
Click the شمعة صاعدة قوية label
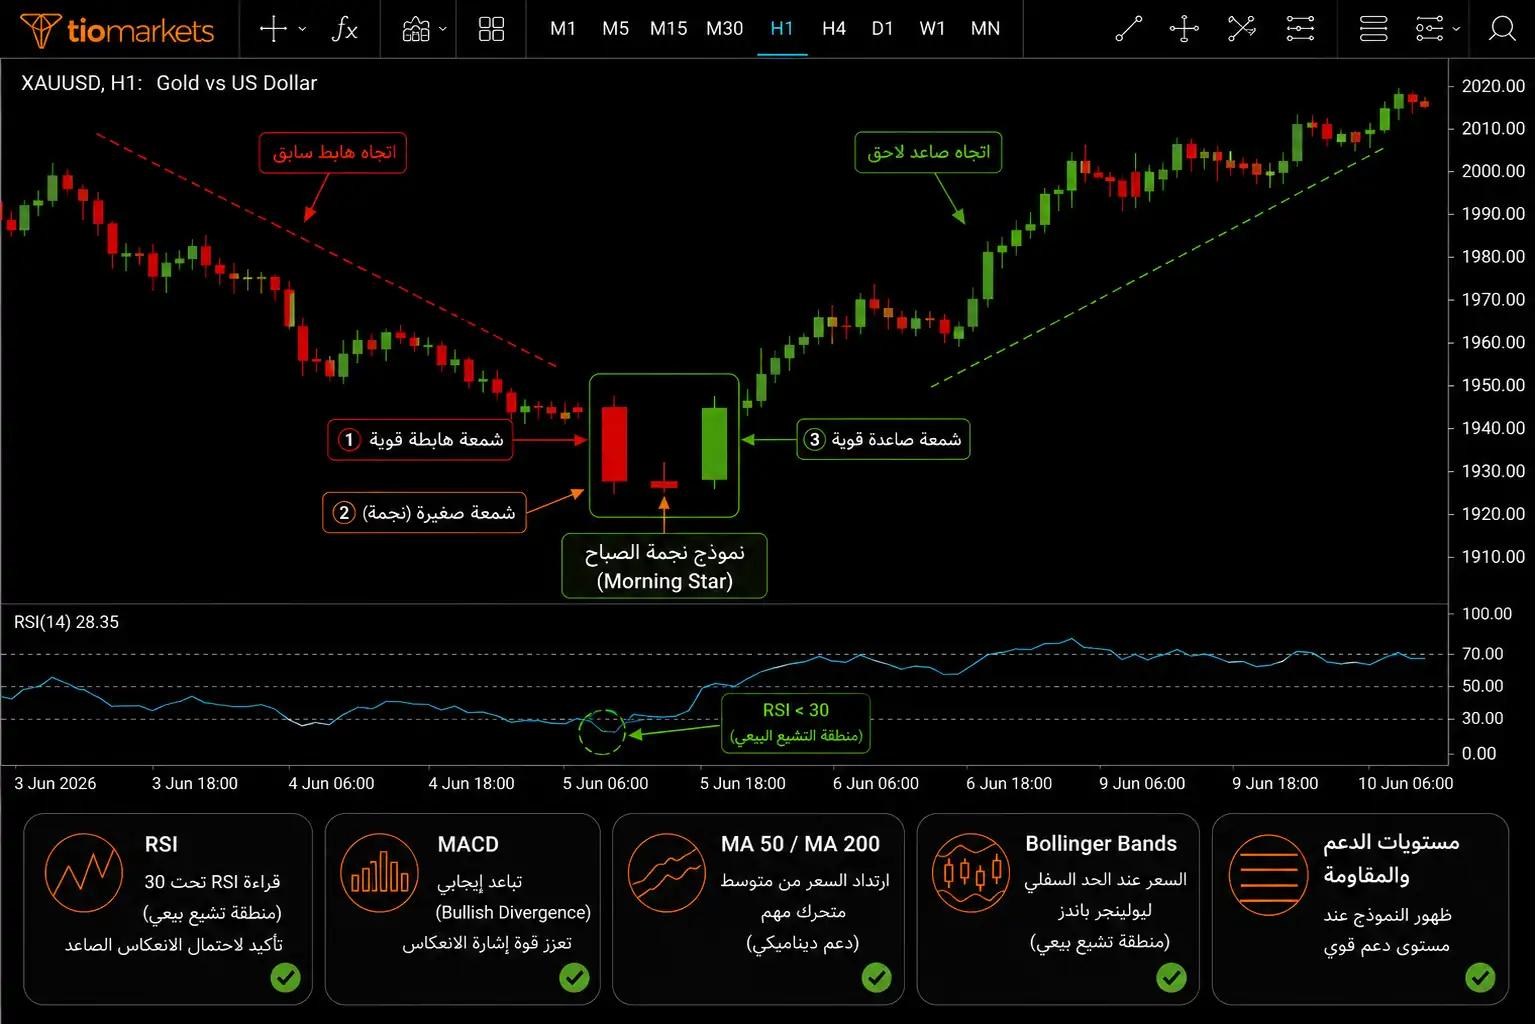tap(883, 439)
